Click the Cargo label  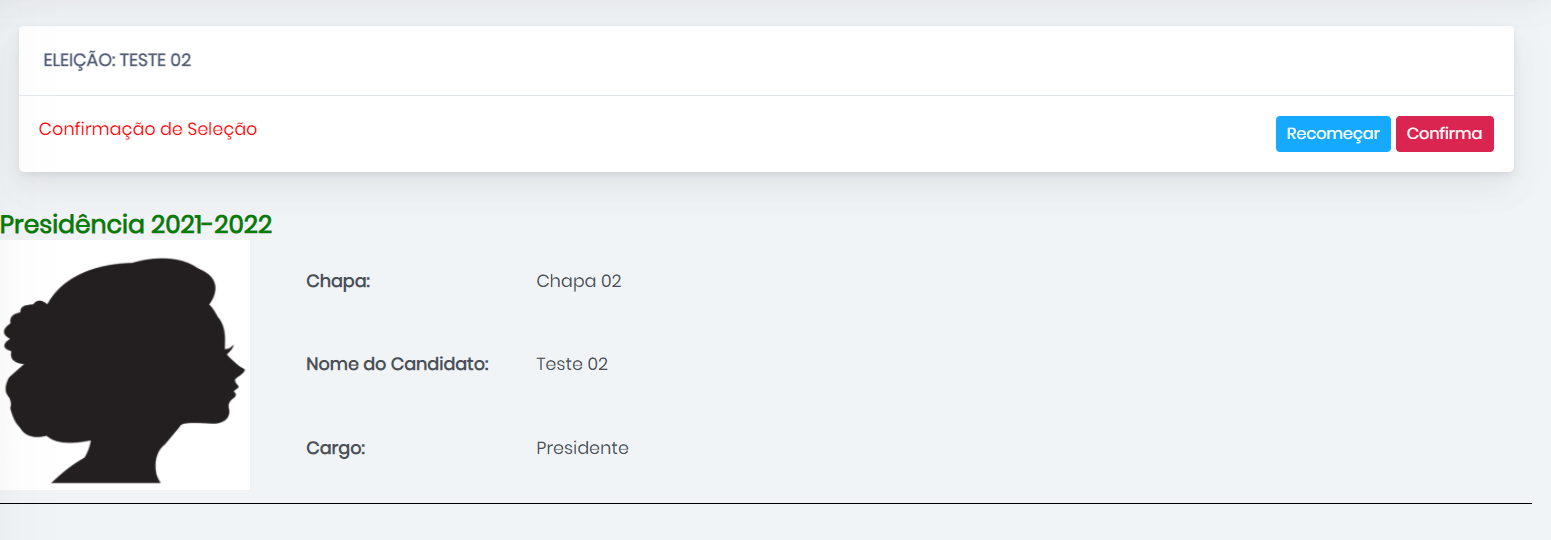[336, 448]
